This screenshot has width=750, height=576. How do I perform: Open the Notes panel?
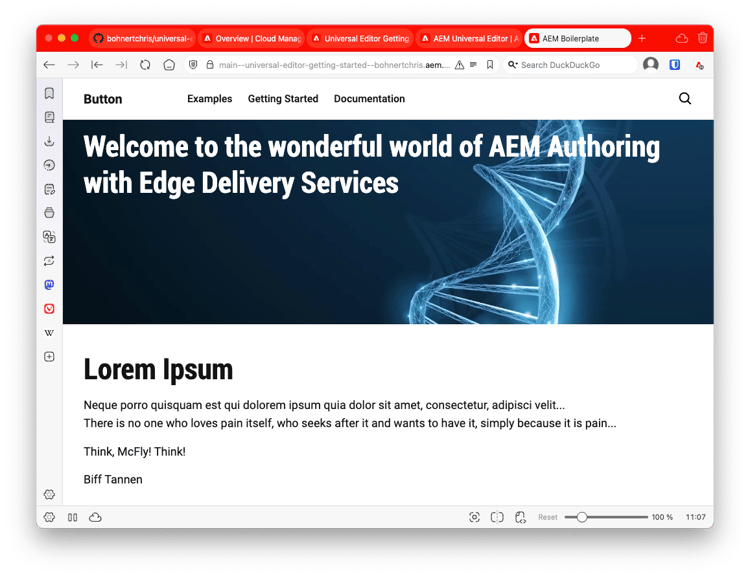[x=49, y=189]
